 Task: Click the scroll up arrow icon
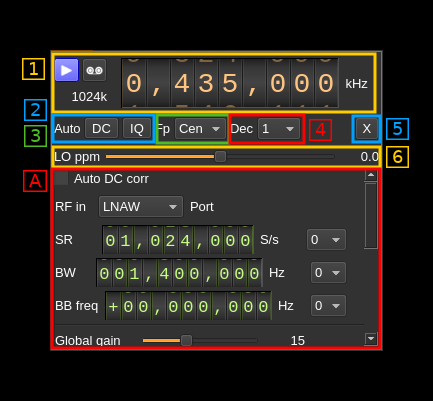371,175
